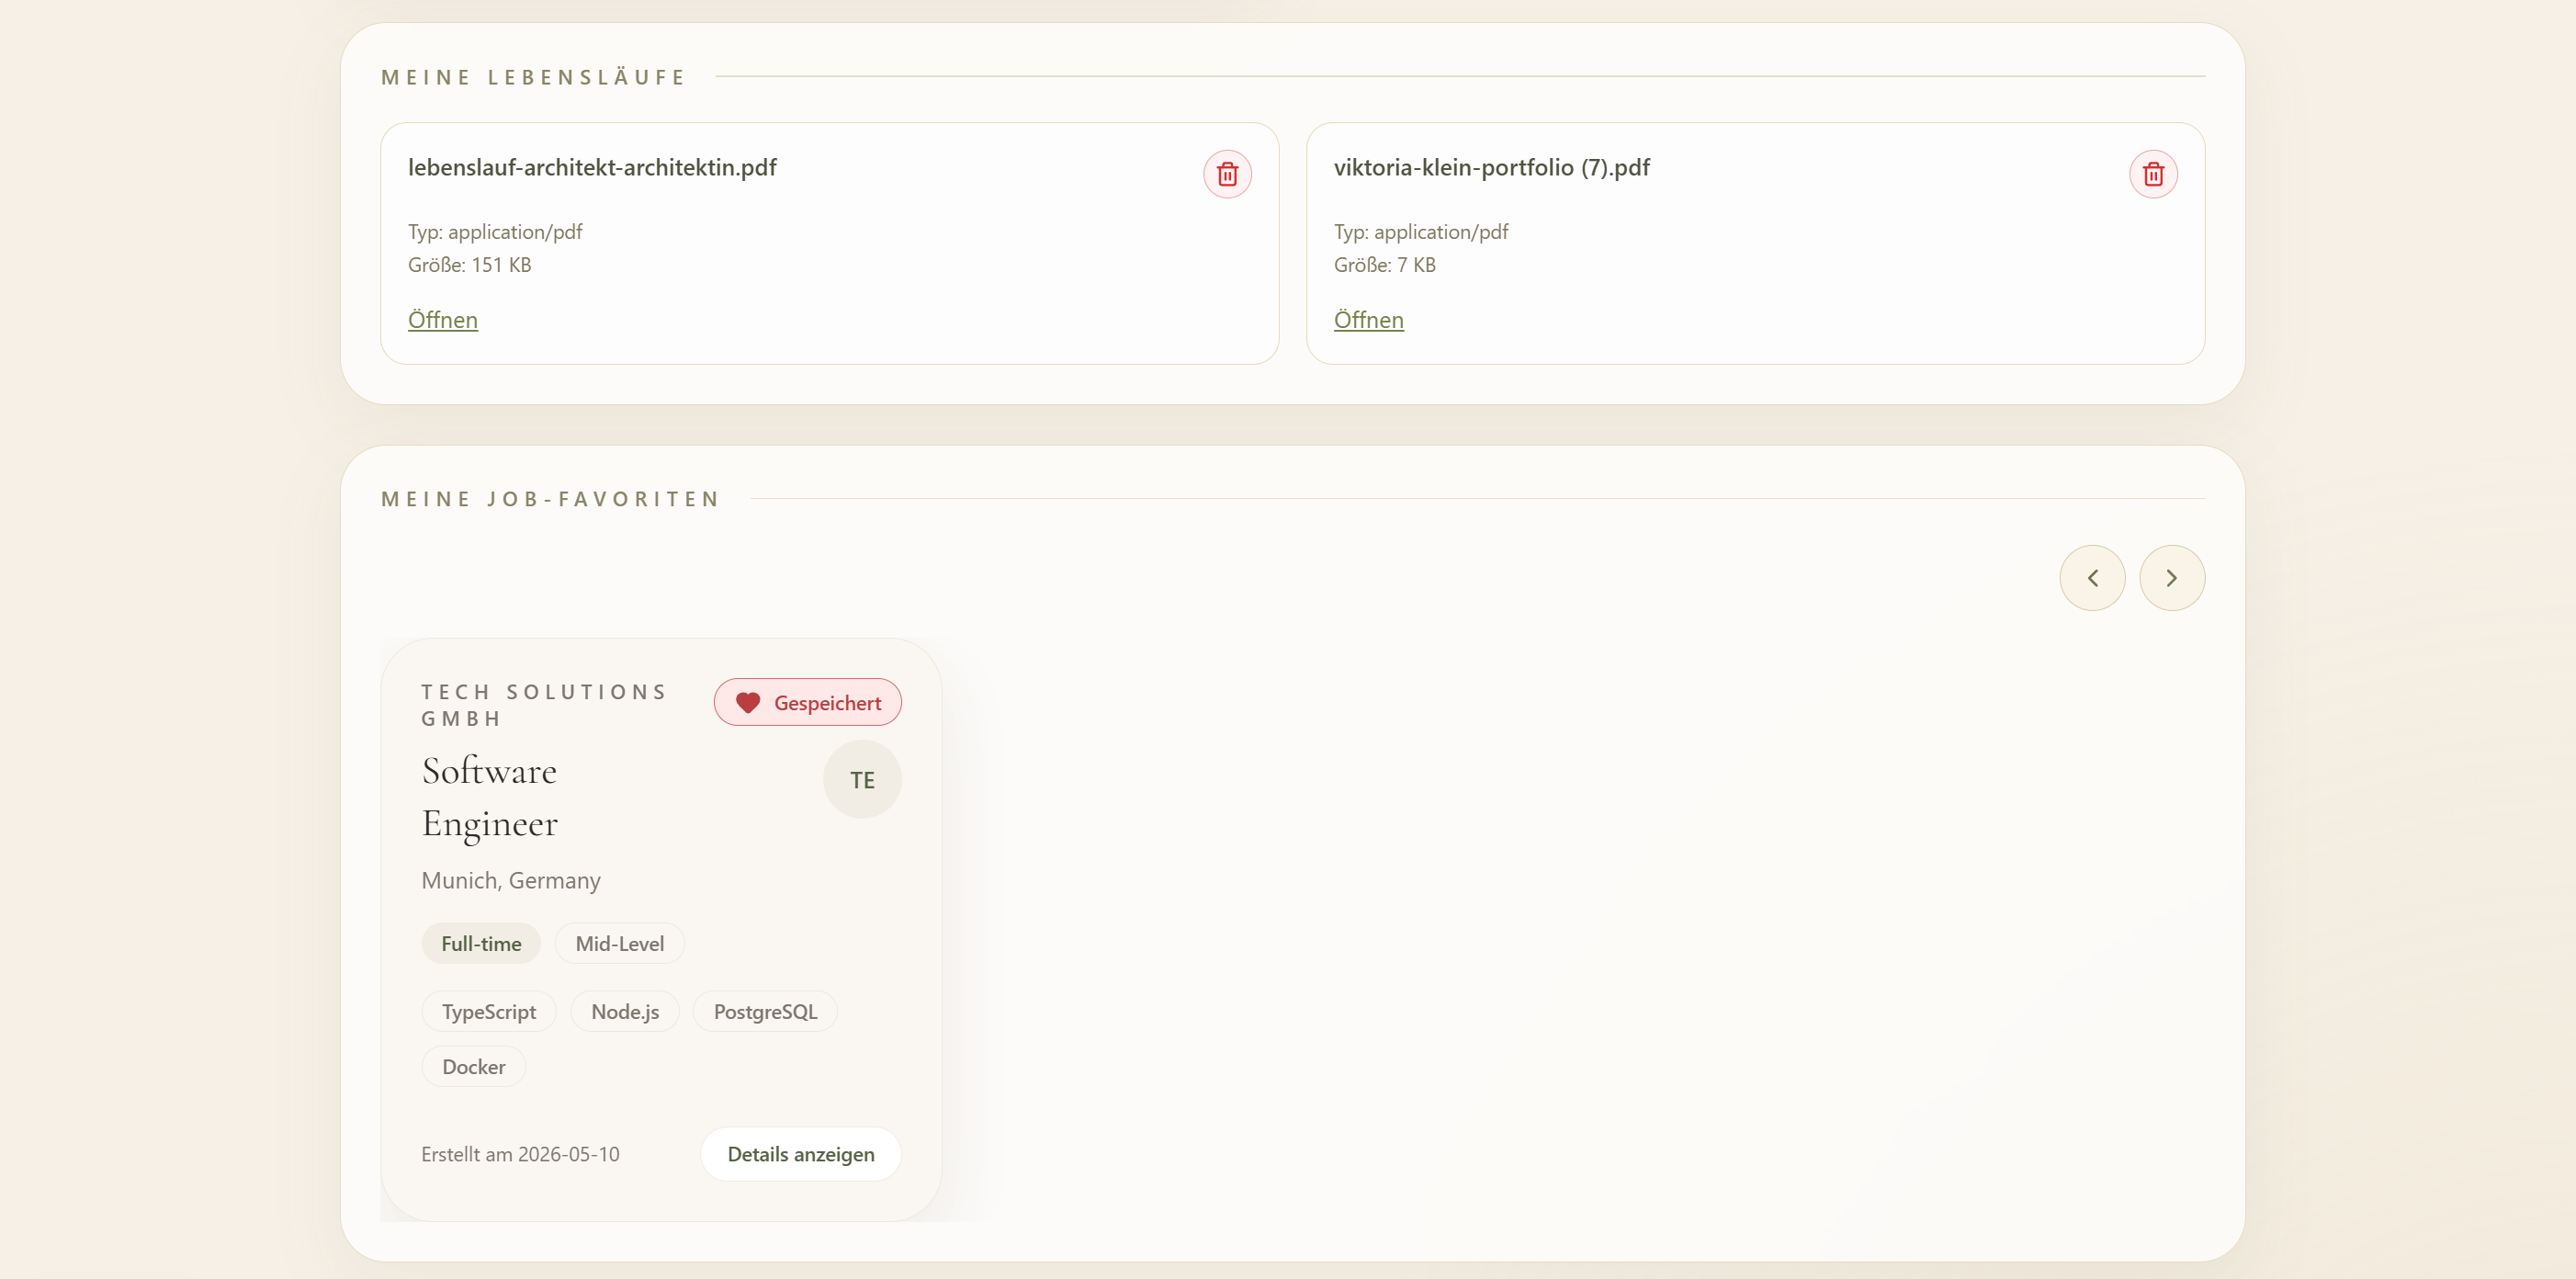
Task: Toggle the Gespeichert saved-favorite button
Action: (807, 703)
